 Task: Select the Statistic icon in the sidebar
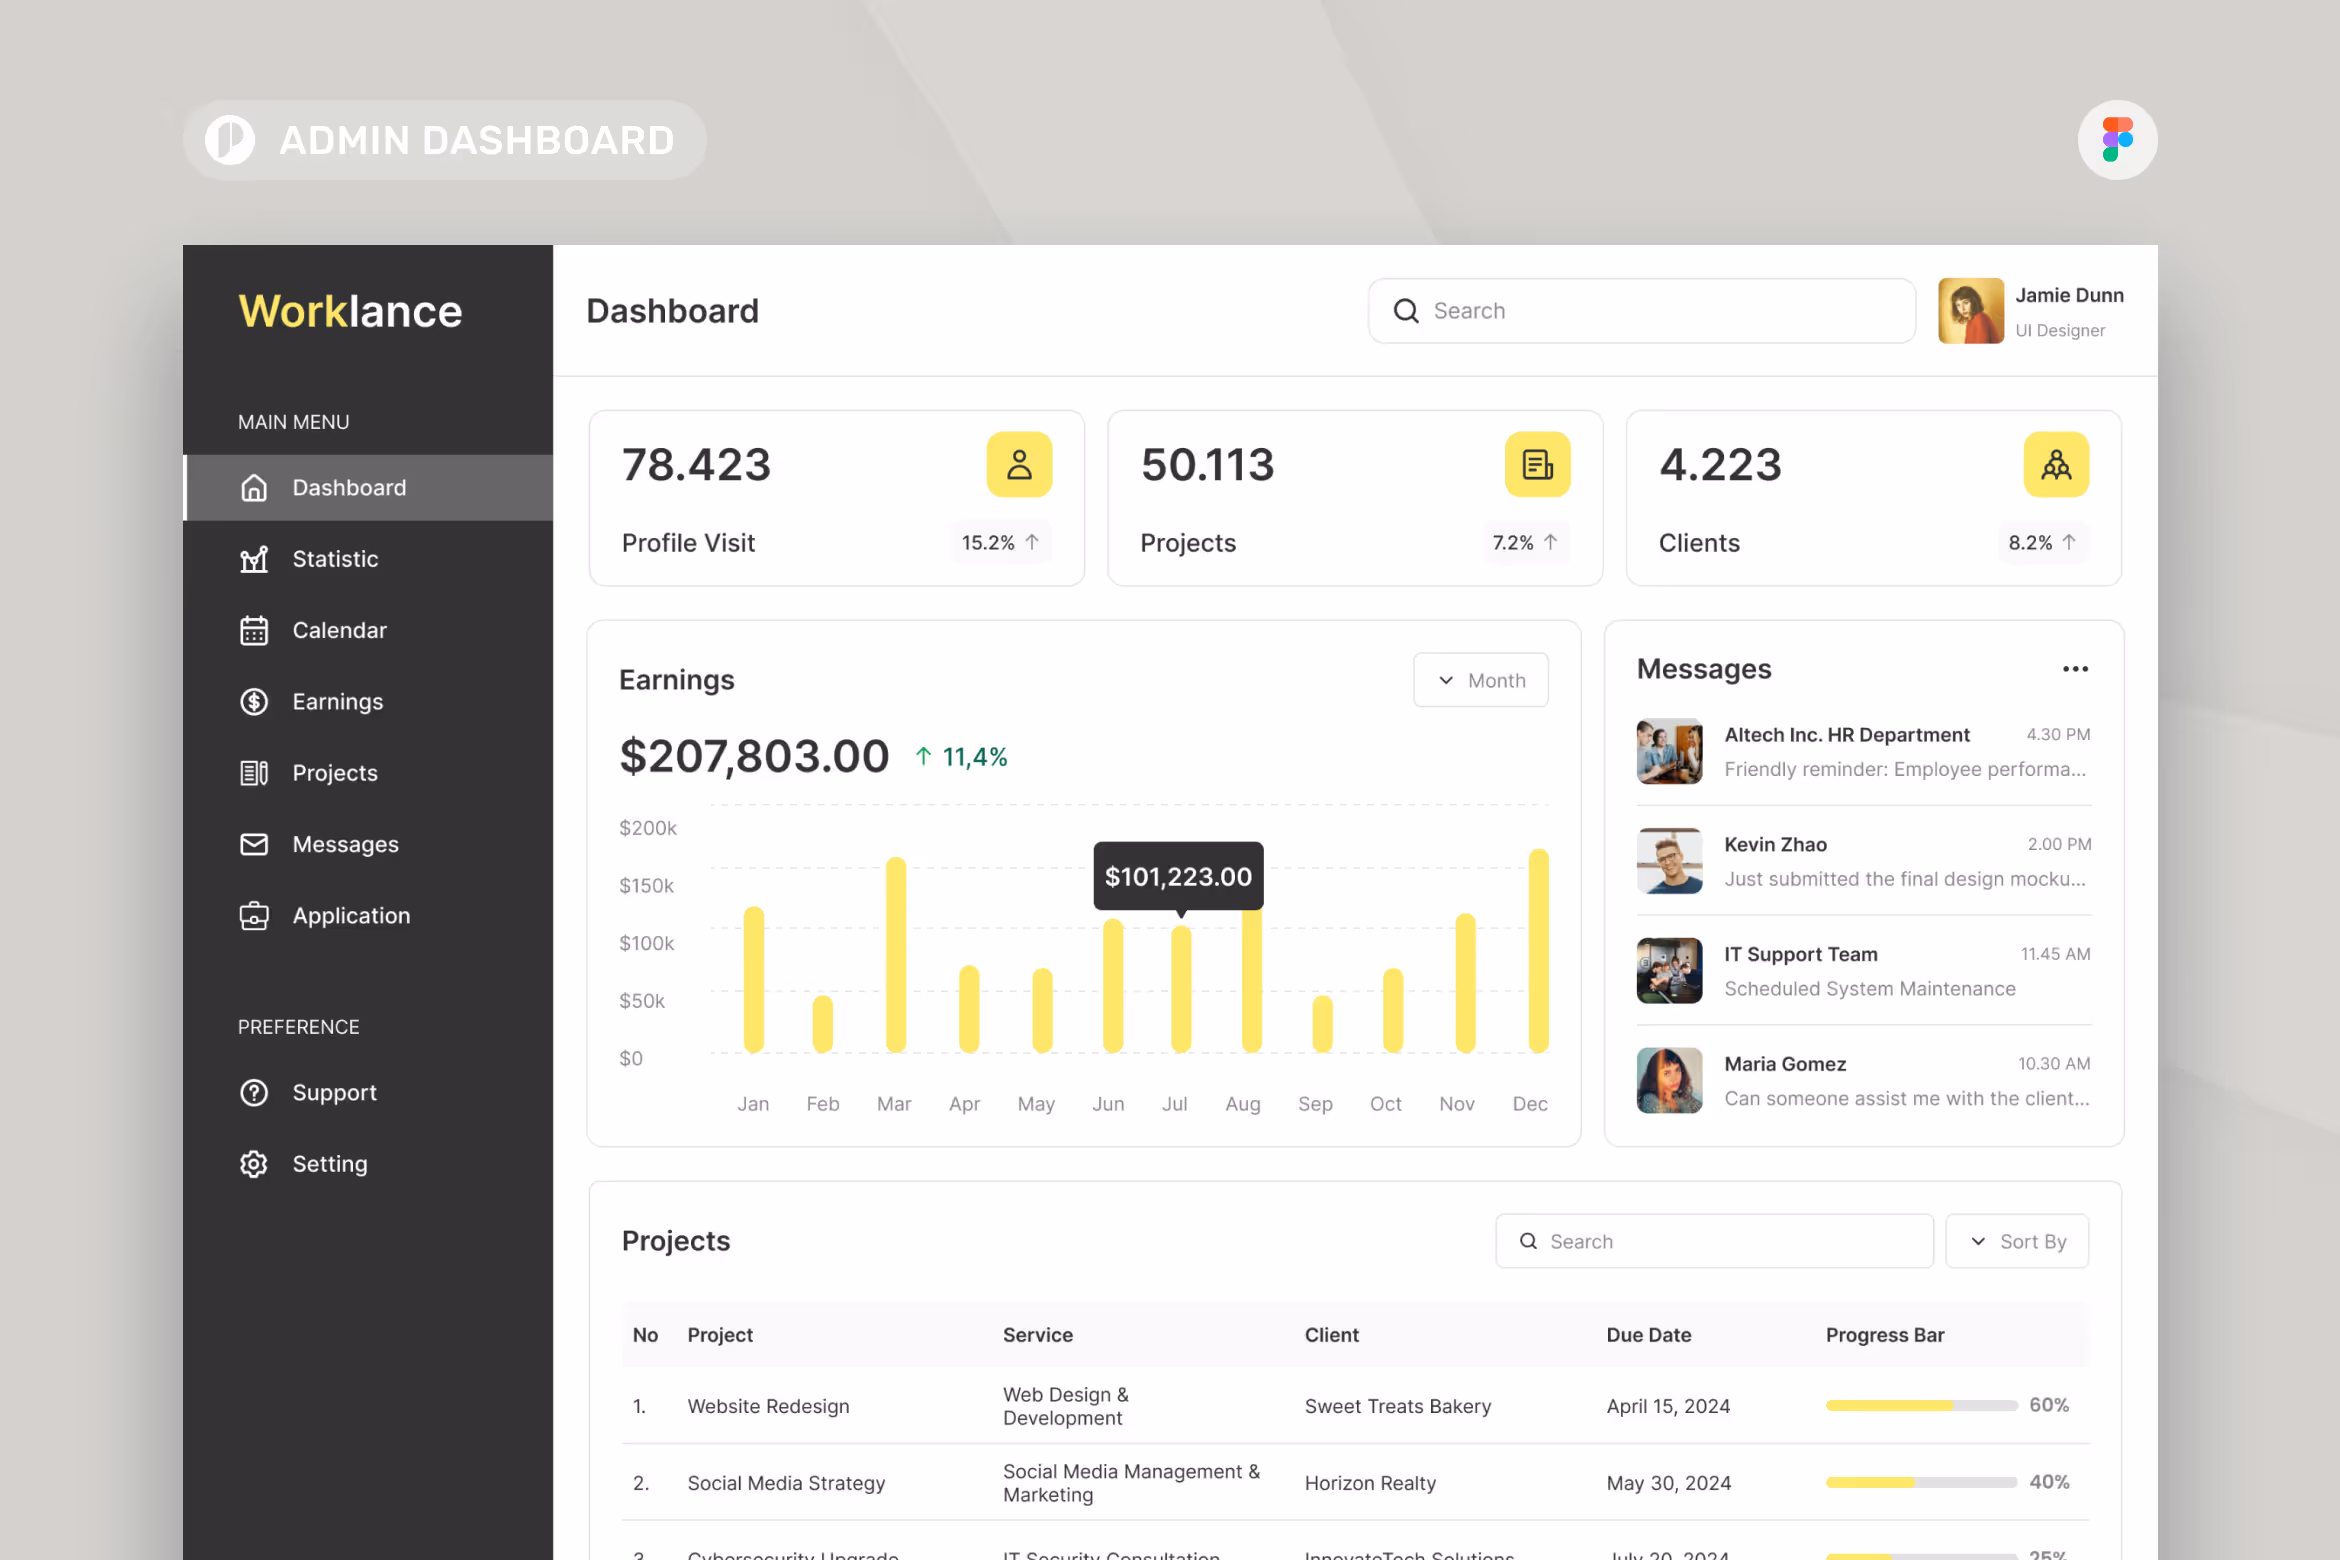[x=254, y=558]
